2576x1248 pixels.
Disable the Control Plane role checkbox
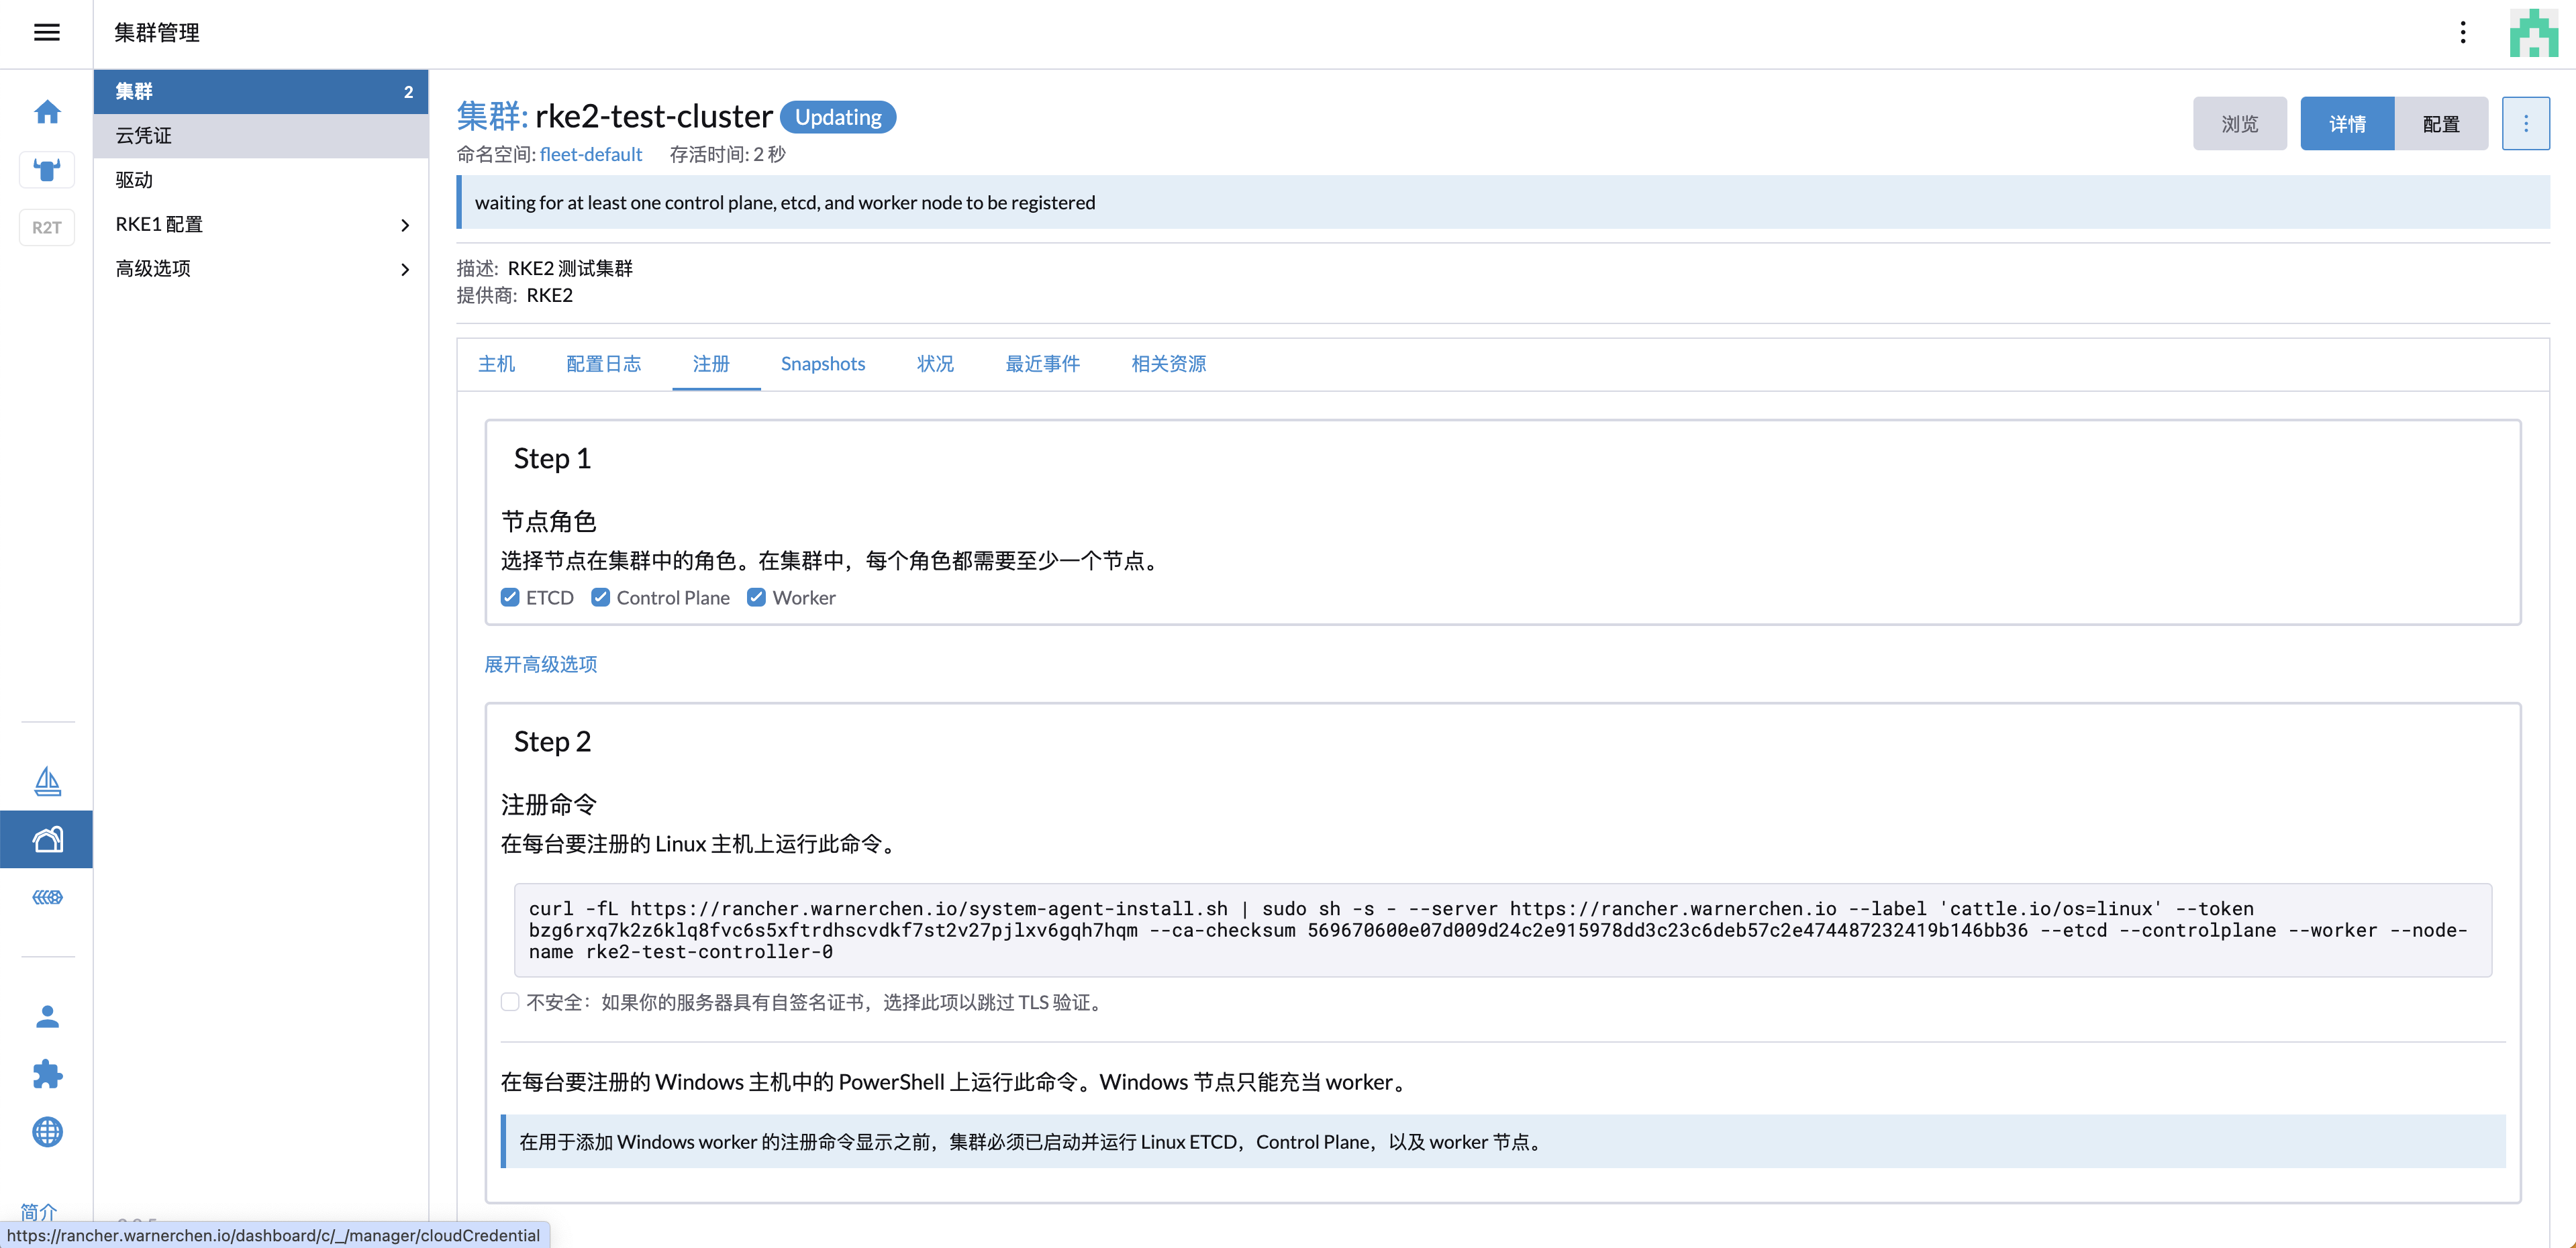point(600,597)
